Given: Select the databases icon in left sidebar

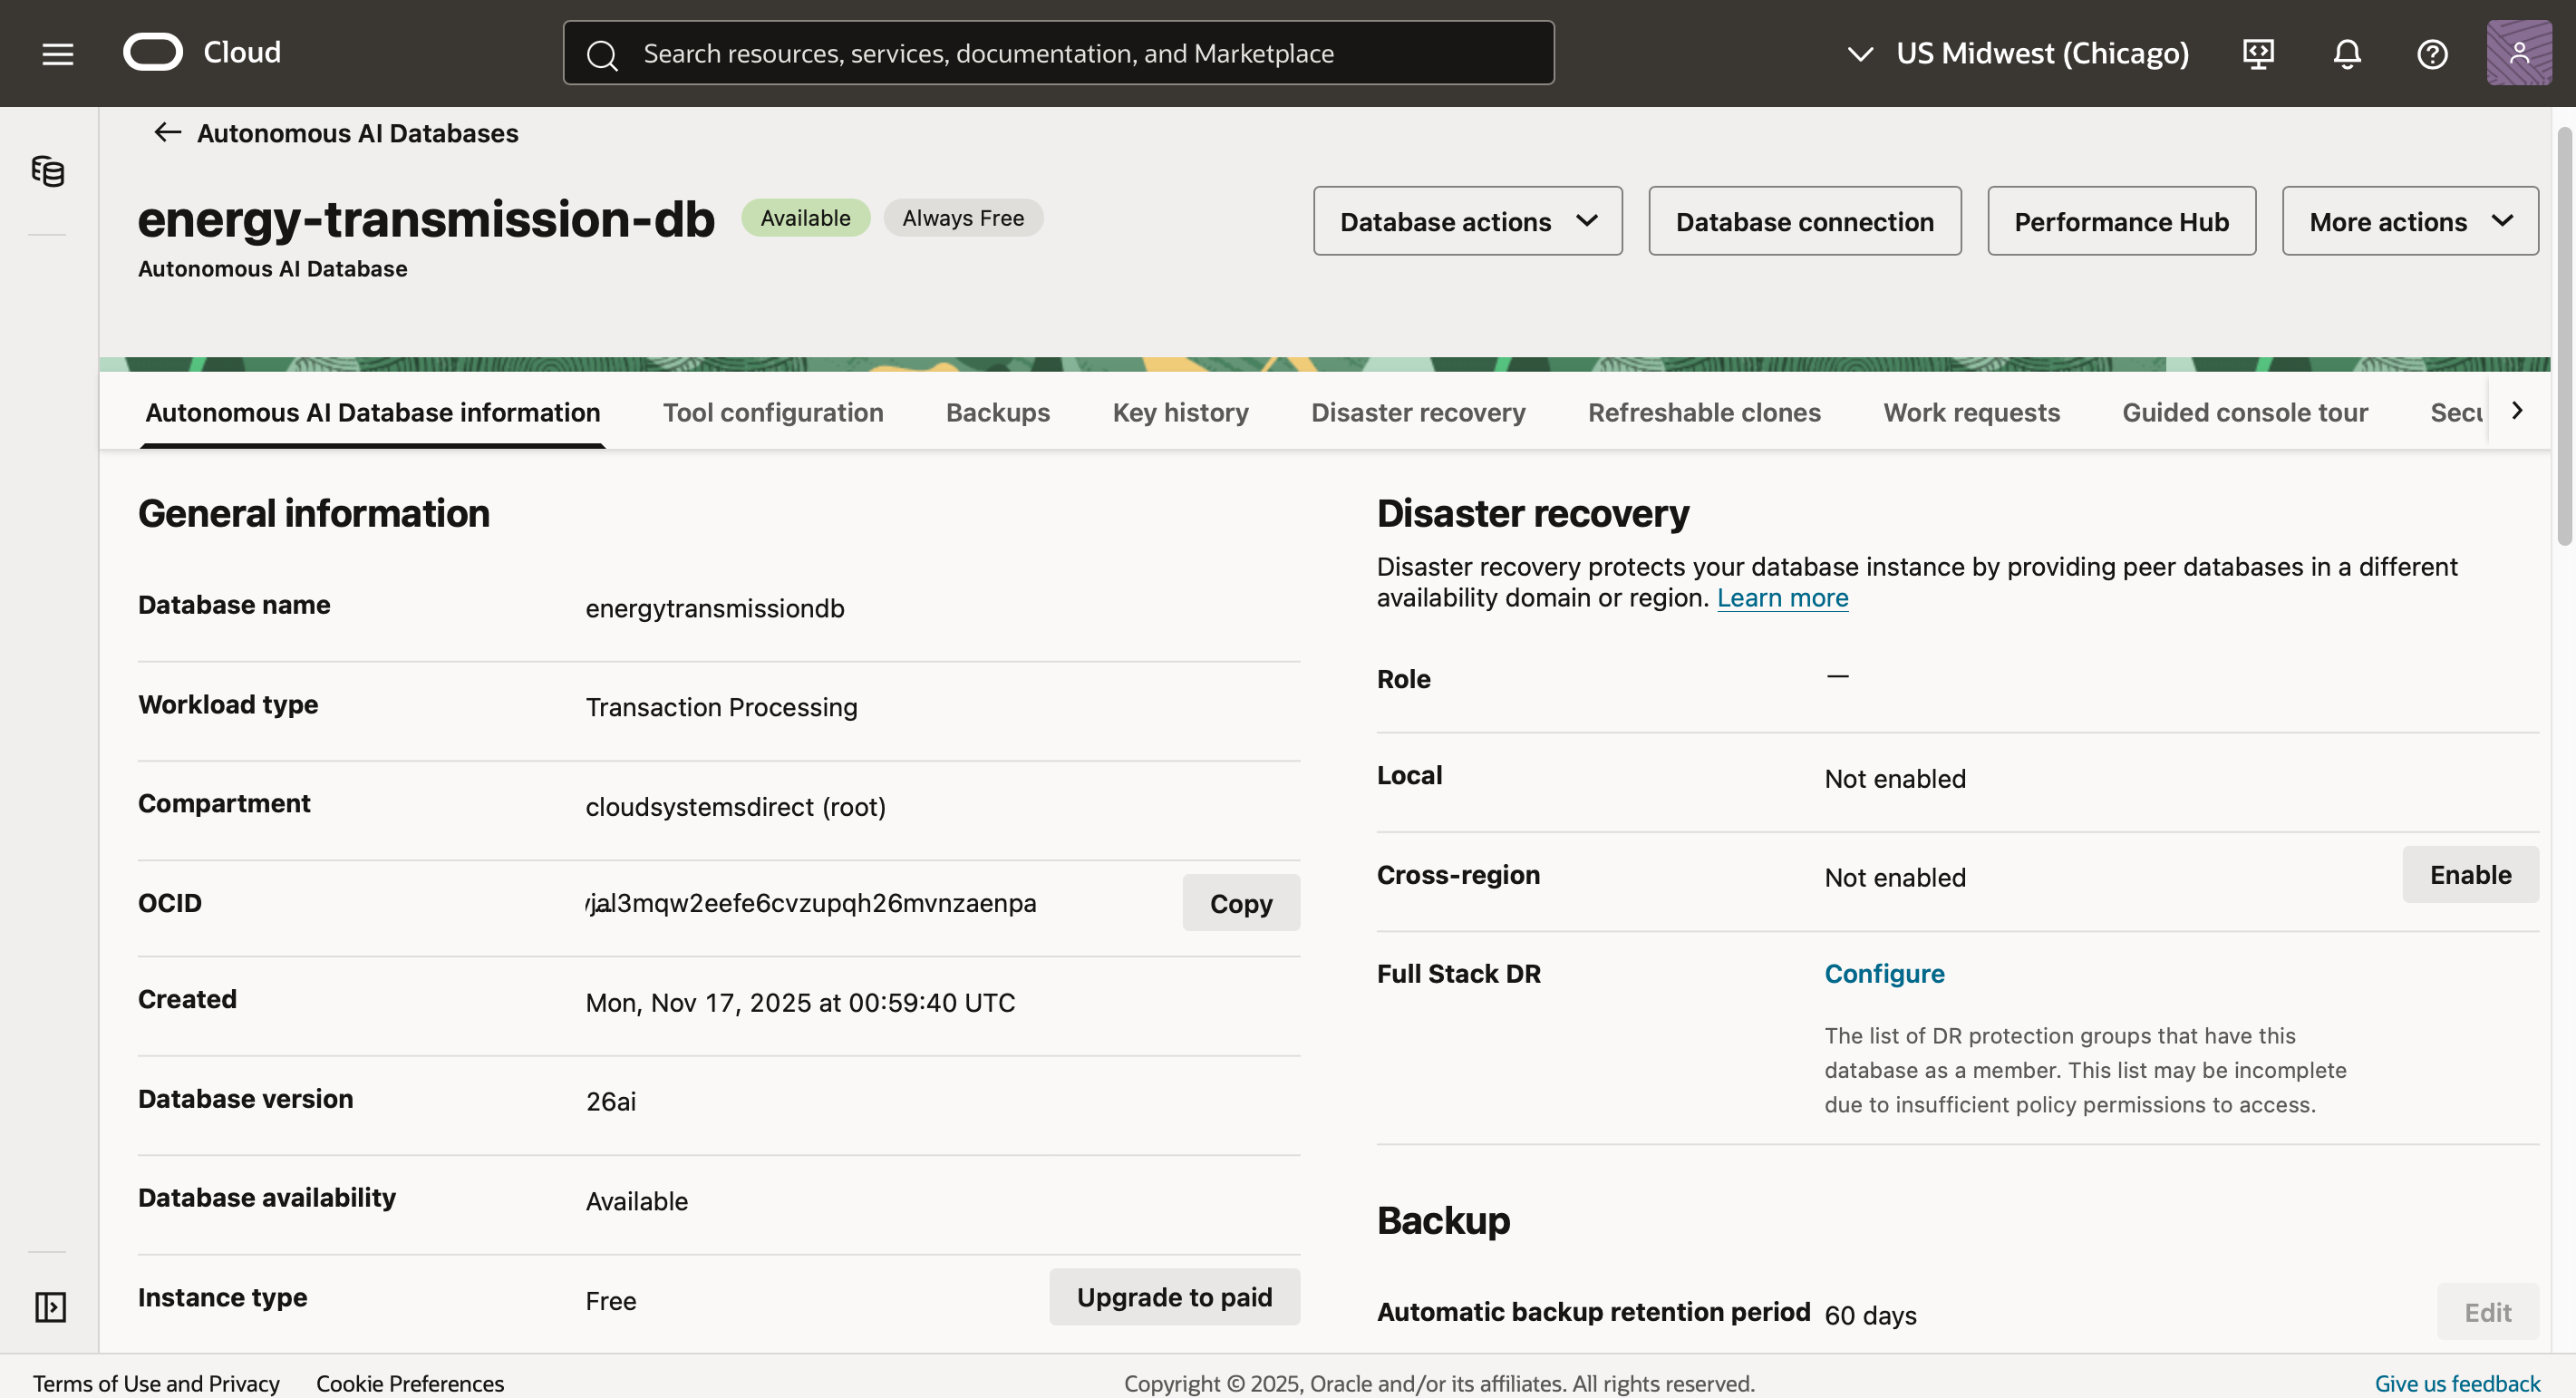Looking at the screenshot, I should click(x=48, y=171).
